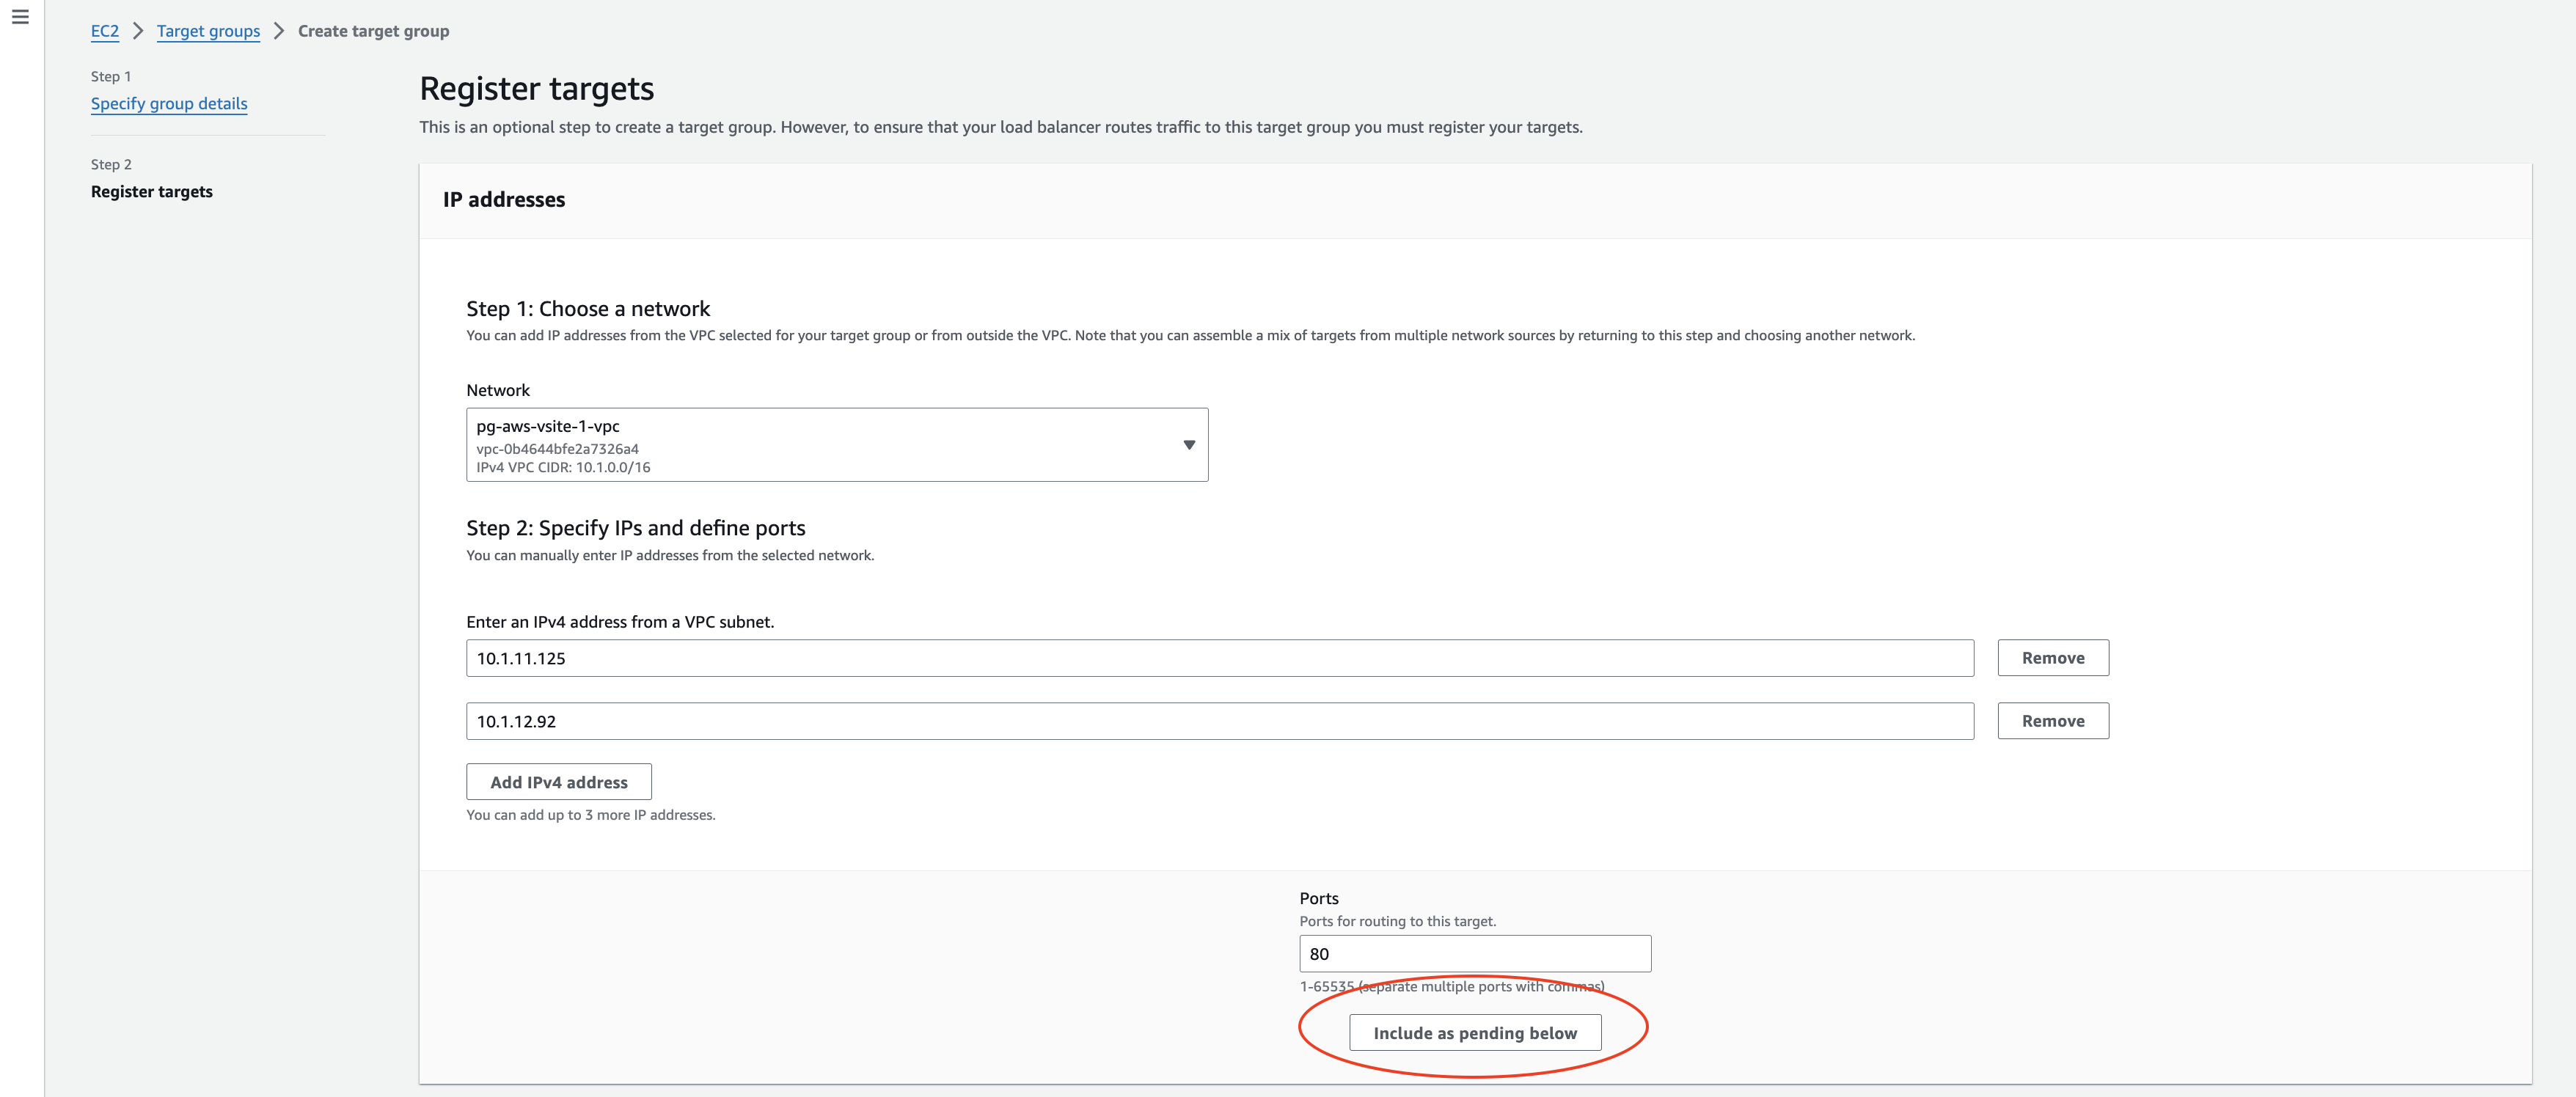
Task: Click the Ports input showing 80
Action: pos(1474,953)
